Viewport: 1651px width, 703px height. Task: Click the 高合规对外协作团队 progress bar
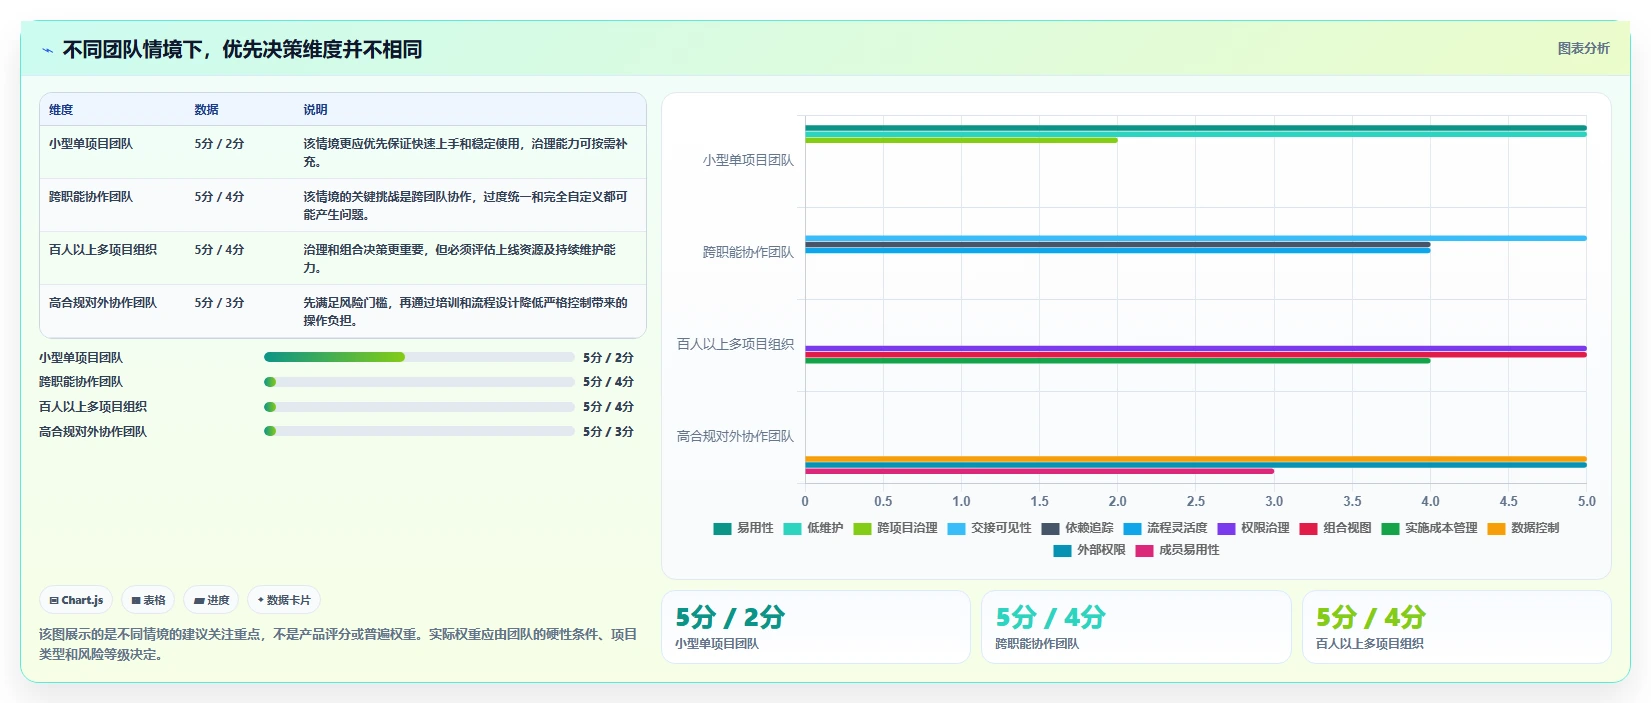pyautogui.click(x=419, y=431)
